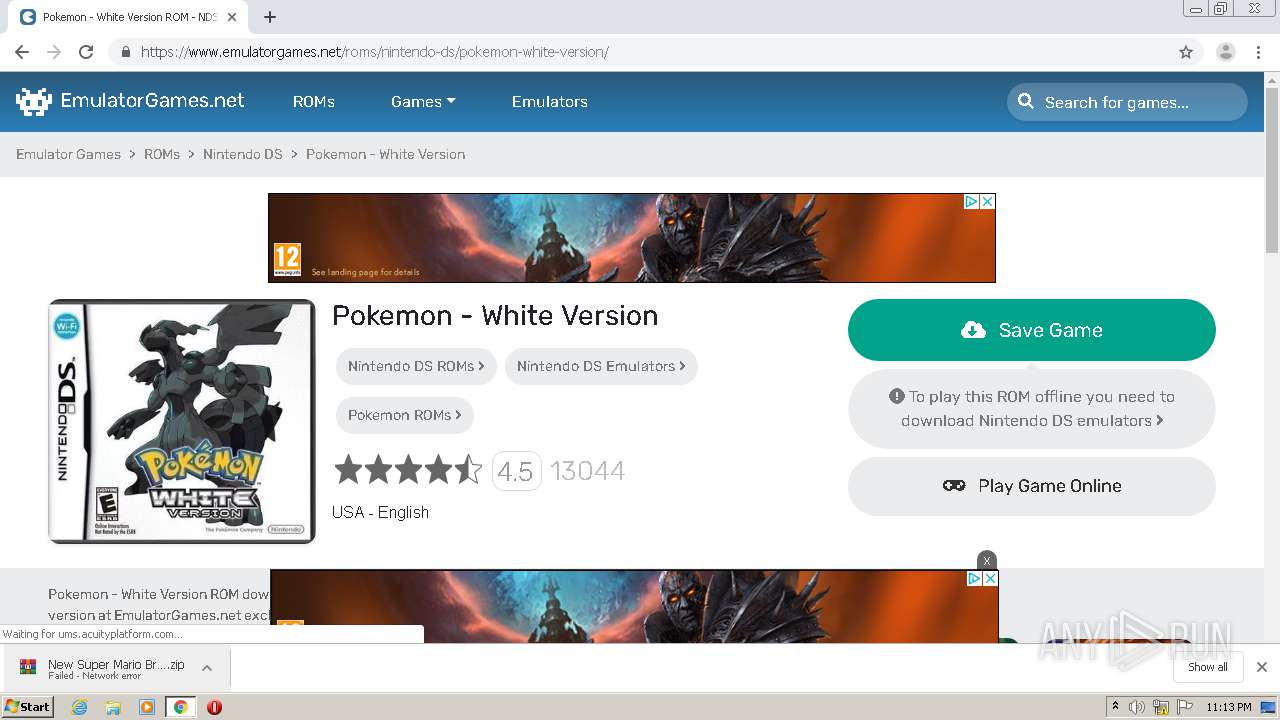The height and width of the screenshot is (720, 1280).
Task: Click the address bar URL
Action: [375, 52]
